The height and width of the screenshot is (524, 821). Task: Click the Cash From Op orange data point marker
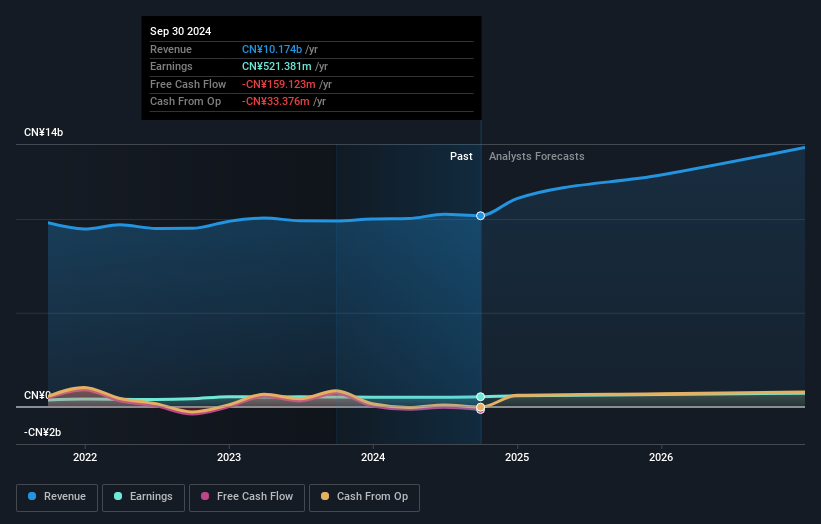(480, 407)
